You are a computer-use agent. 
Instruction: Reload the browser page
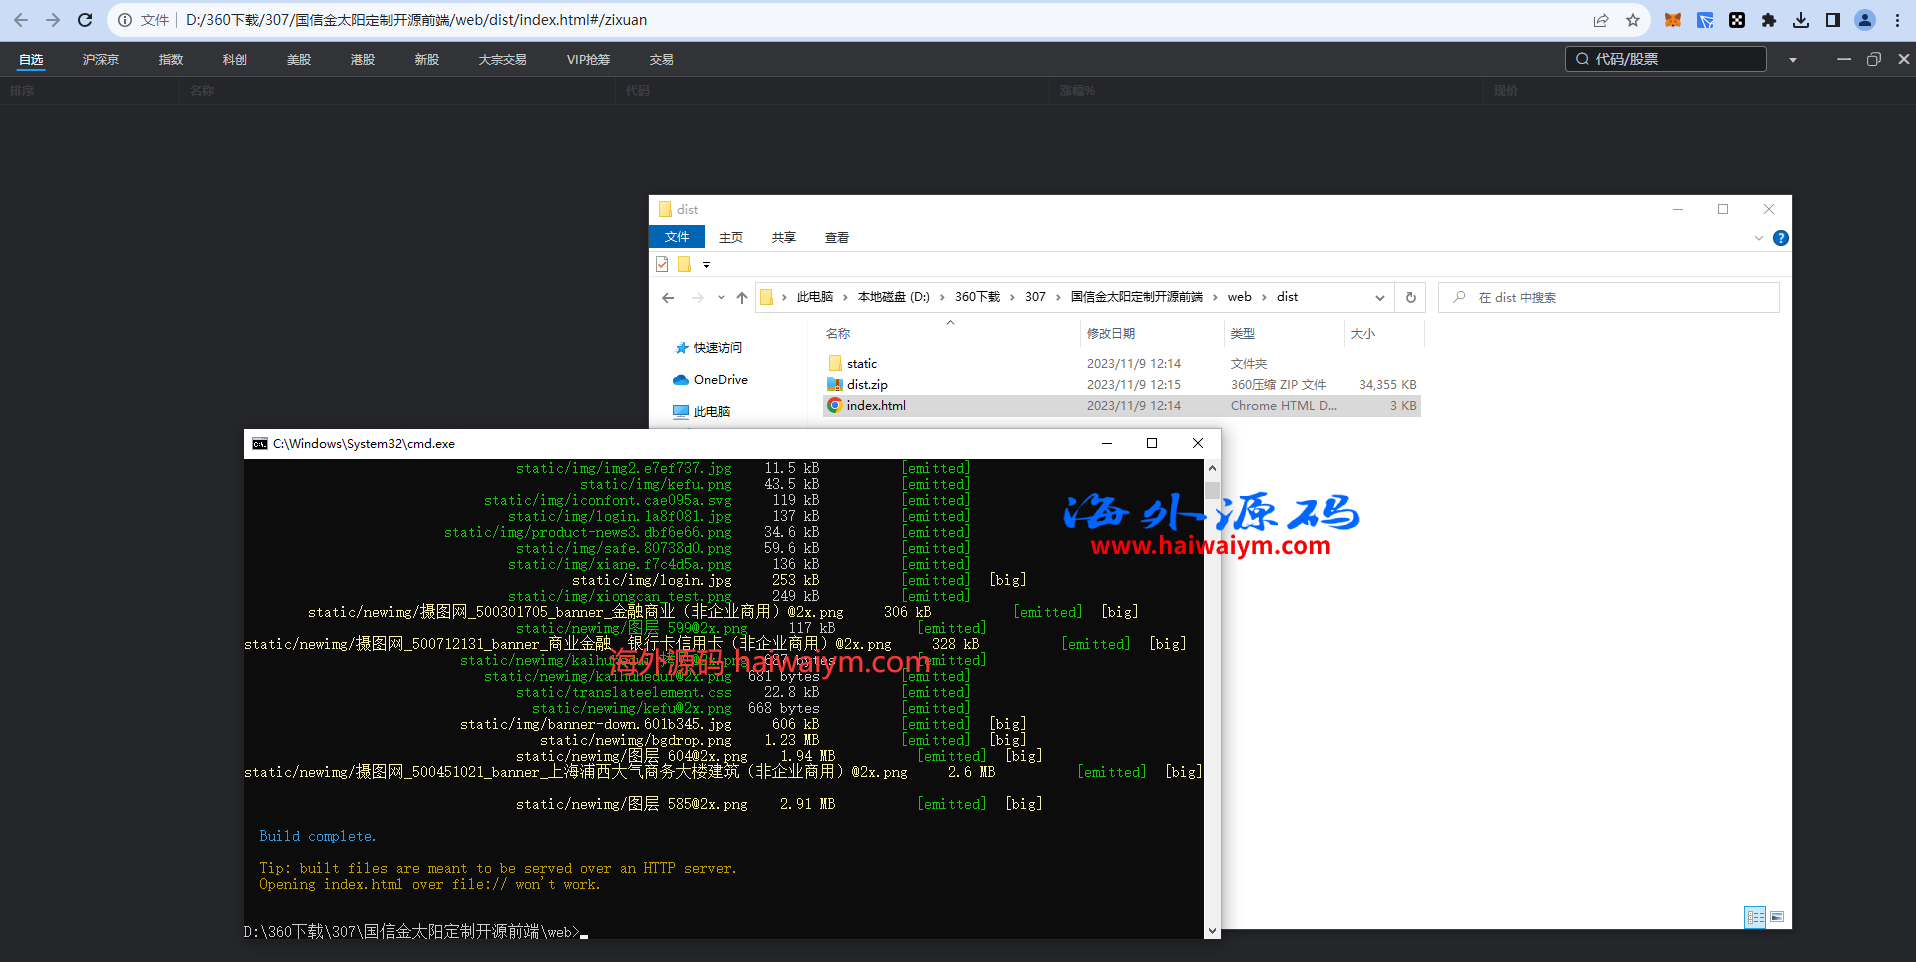tap(85, 20)
